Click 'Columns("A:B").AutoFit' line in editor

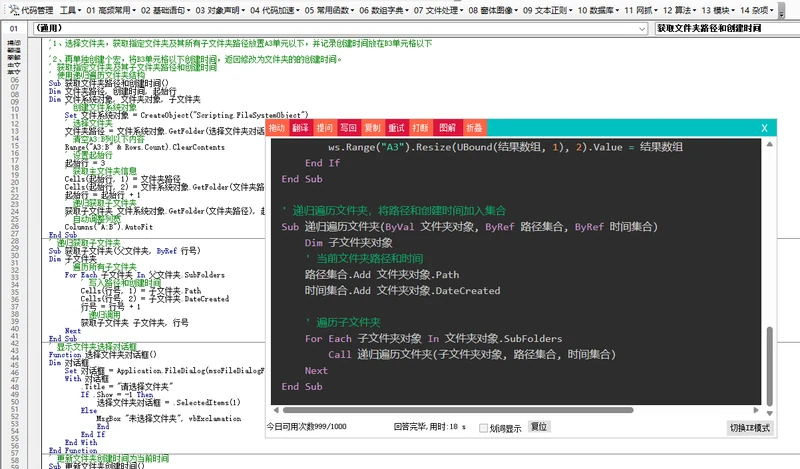pyautogui.click(x=109, y=227)
